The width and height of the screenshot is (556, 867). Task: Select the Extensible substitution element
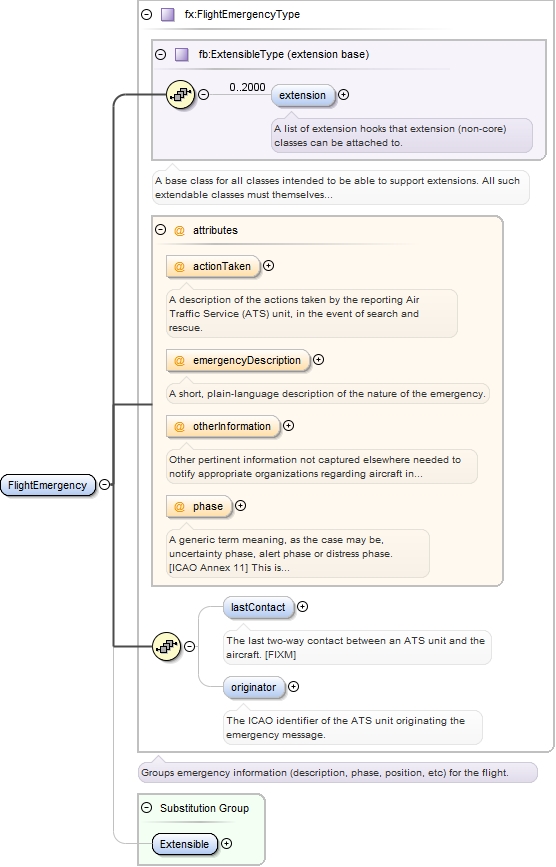tap(185, 844)
